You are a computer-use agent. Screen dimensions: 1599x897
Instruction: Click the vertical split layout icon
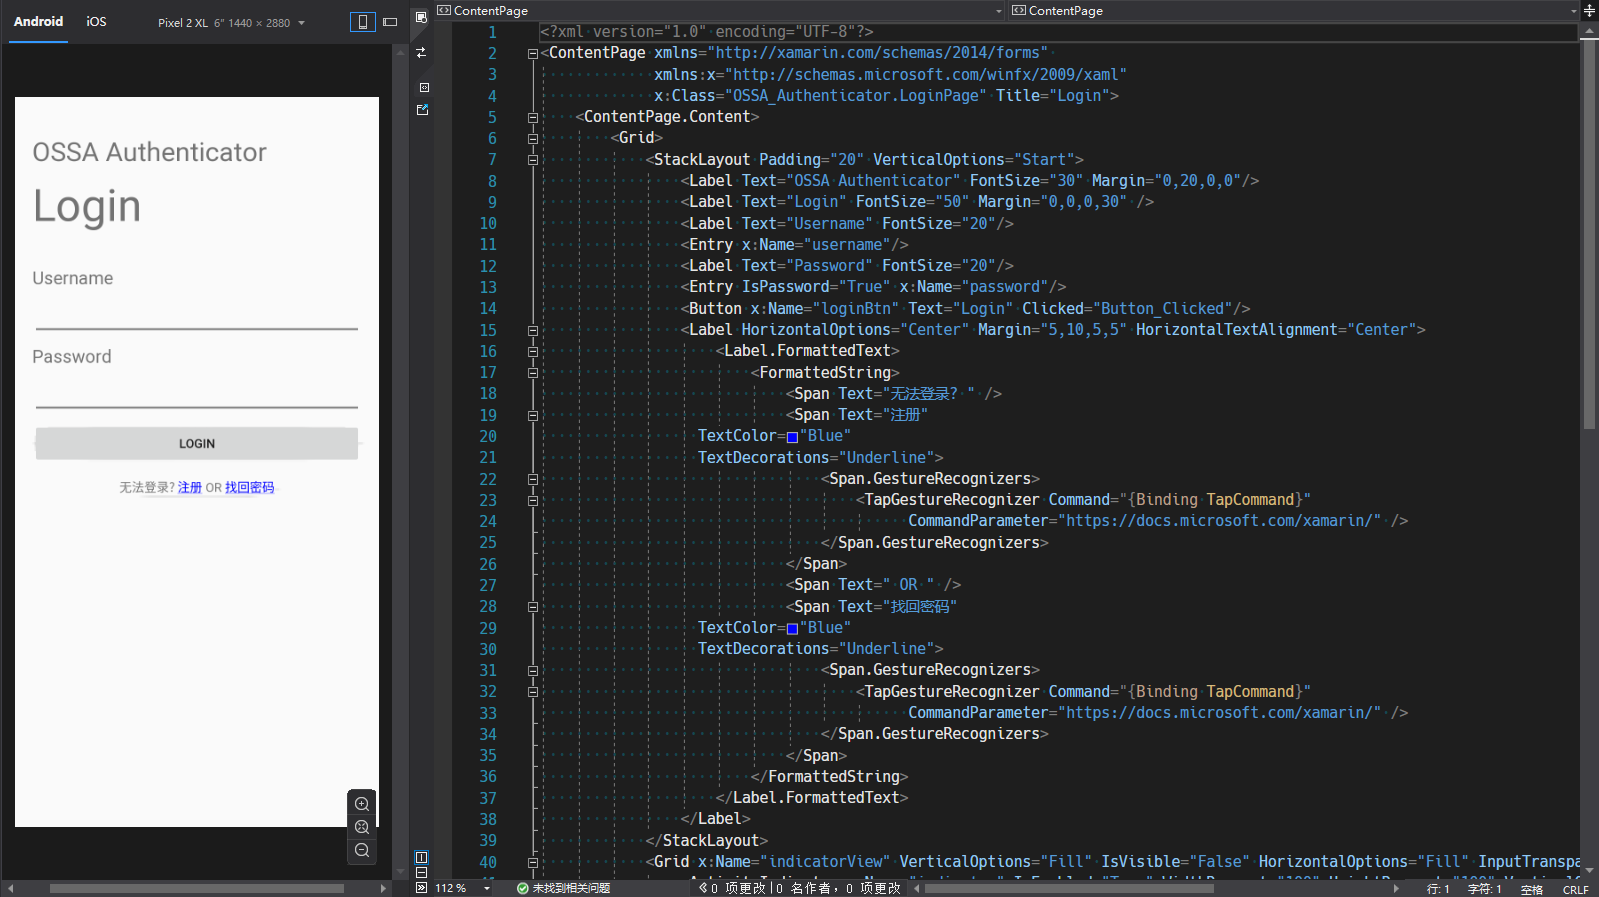pos(422,857)
